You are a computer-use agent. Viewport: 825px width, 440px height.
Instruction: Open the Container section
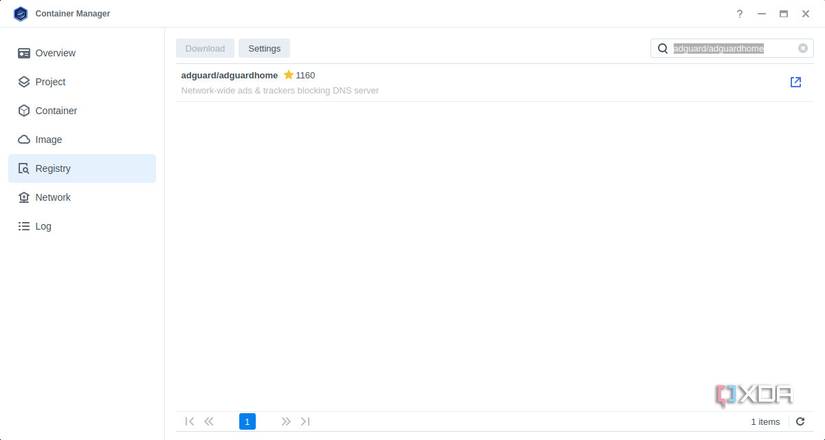click(82, 111)
